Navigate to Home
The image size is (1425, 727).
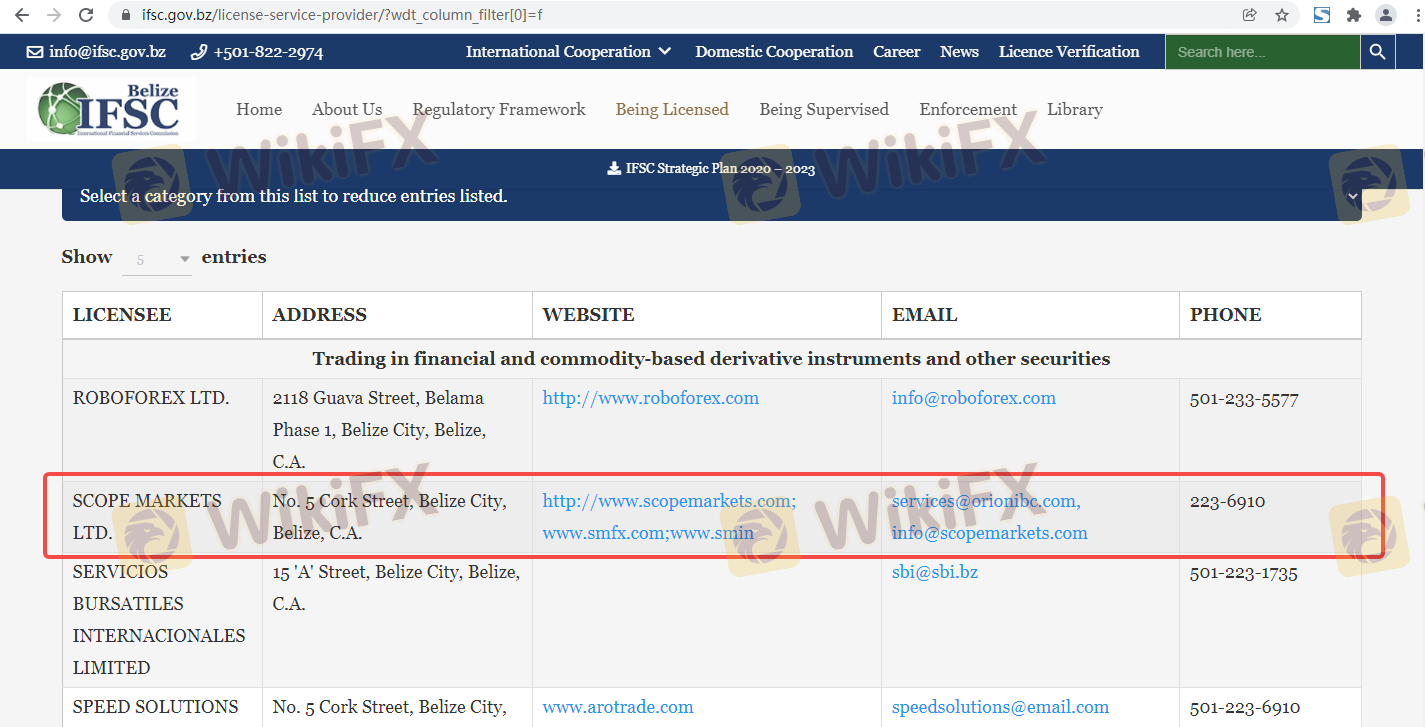pos(259,110)
